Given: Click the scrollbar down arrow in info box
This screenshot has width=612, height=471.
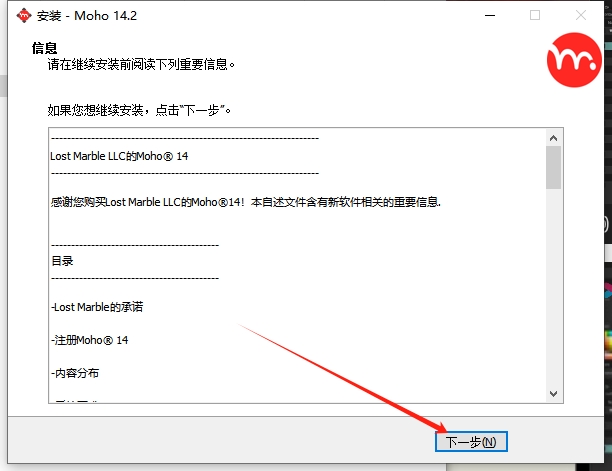Looking at the screenshot, I should click(x=553, y=394).
